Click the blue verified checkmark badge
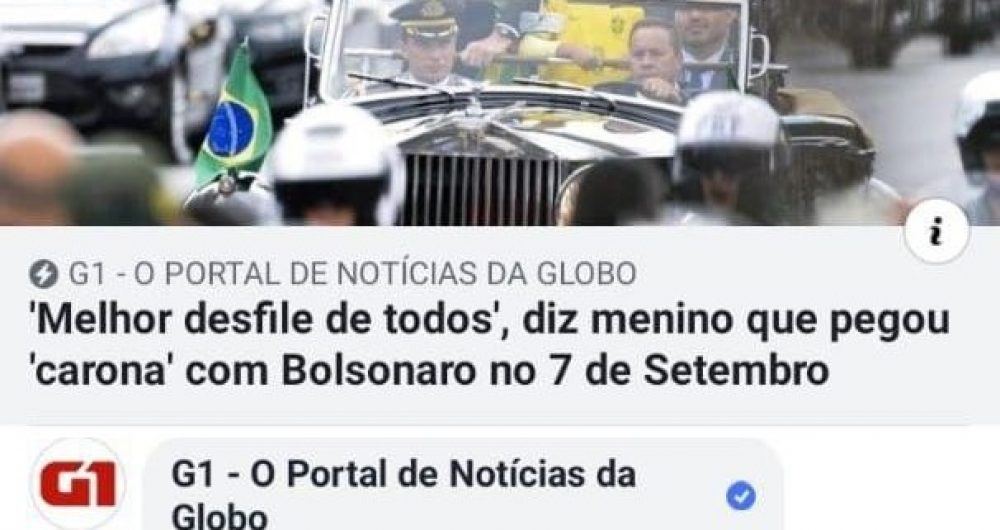The image size is (1000, 530). [740, 496]
